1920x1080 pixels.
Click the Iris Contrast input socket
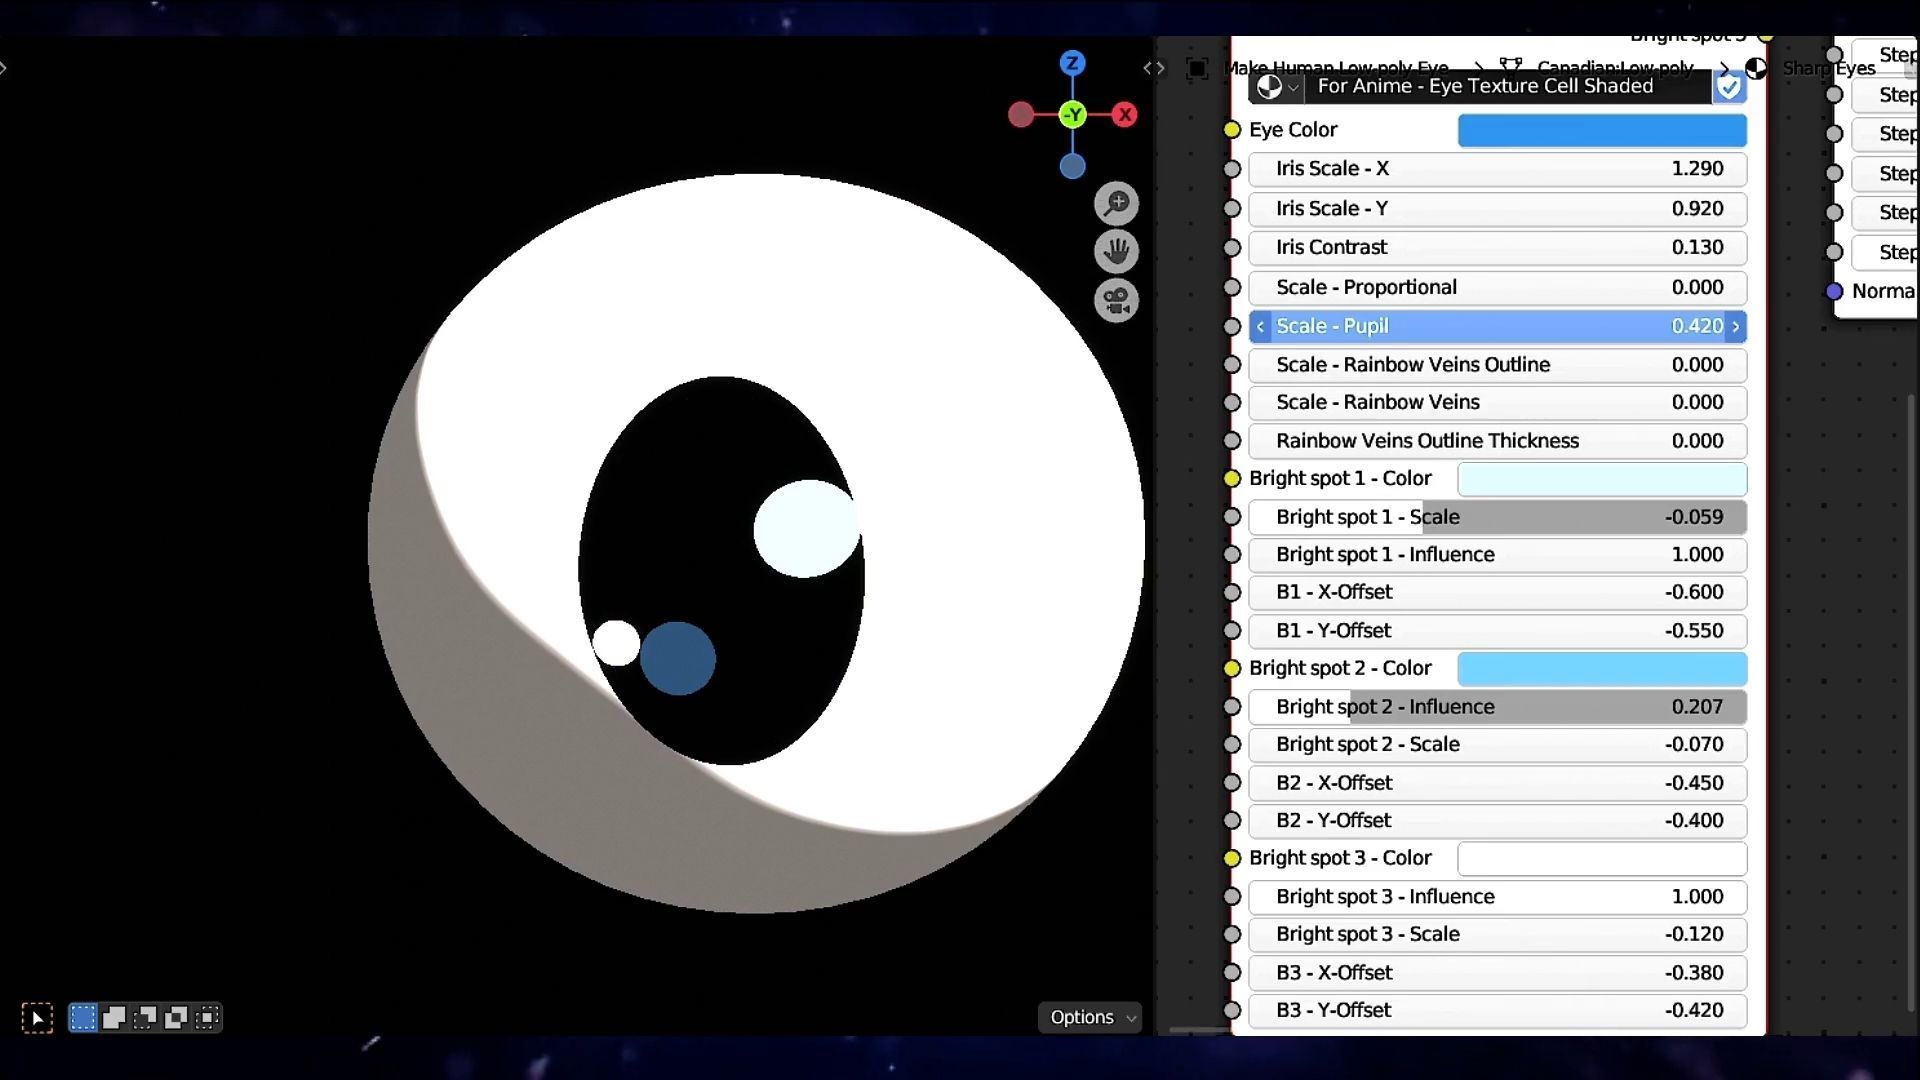(1232, 248)
